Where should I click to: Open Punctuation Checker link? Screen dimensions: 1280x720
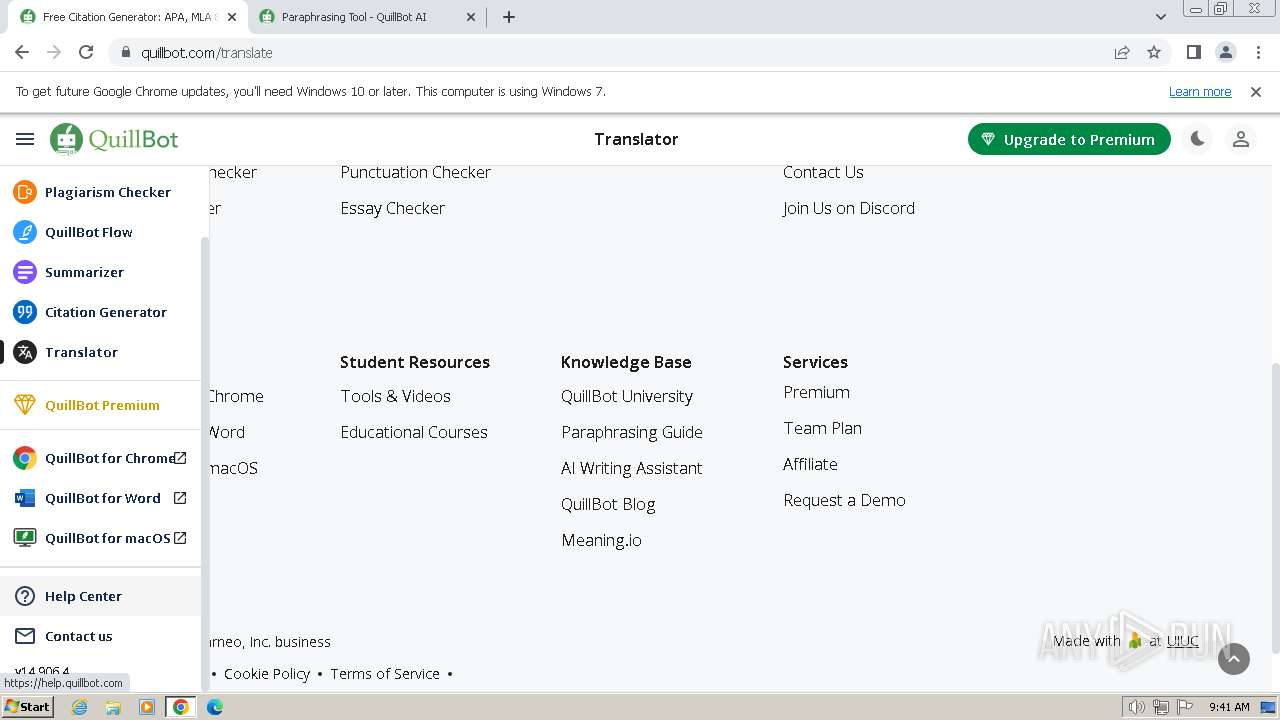point(415,172)
